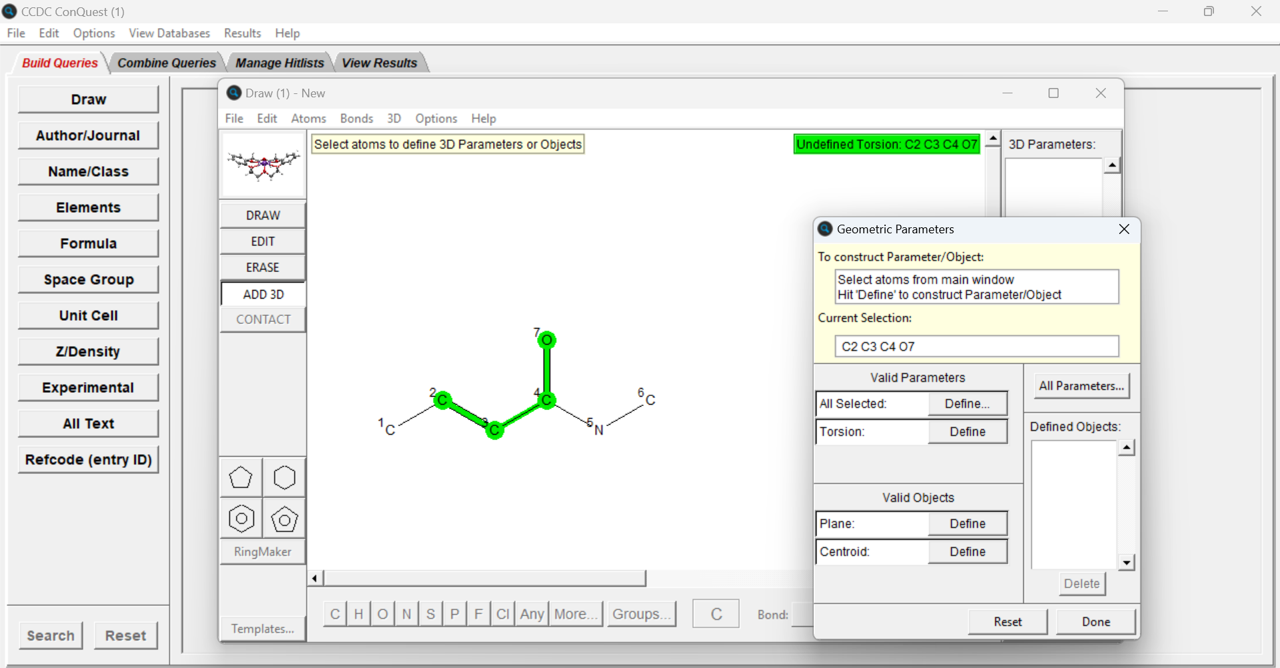Switch to the EDIT mode in Draw window
The height and width of the screenshot is (668, 1280).
262,240
